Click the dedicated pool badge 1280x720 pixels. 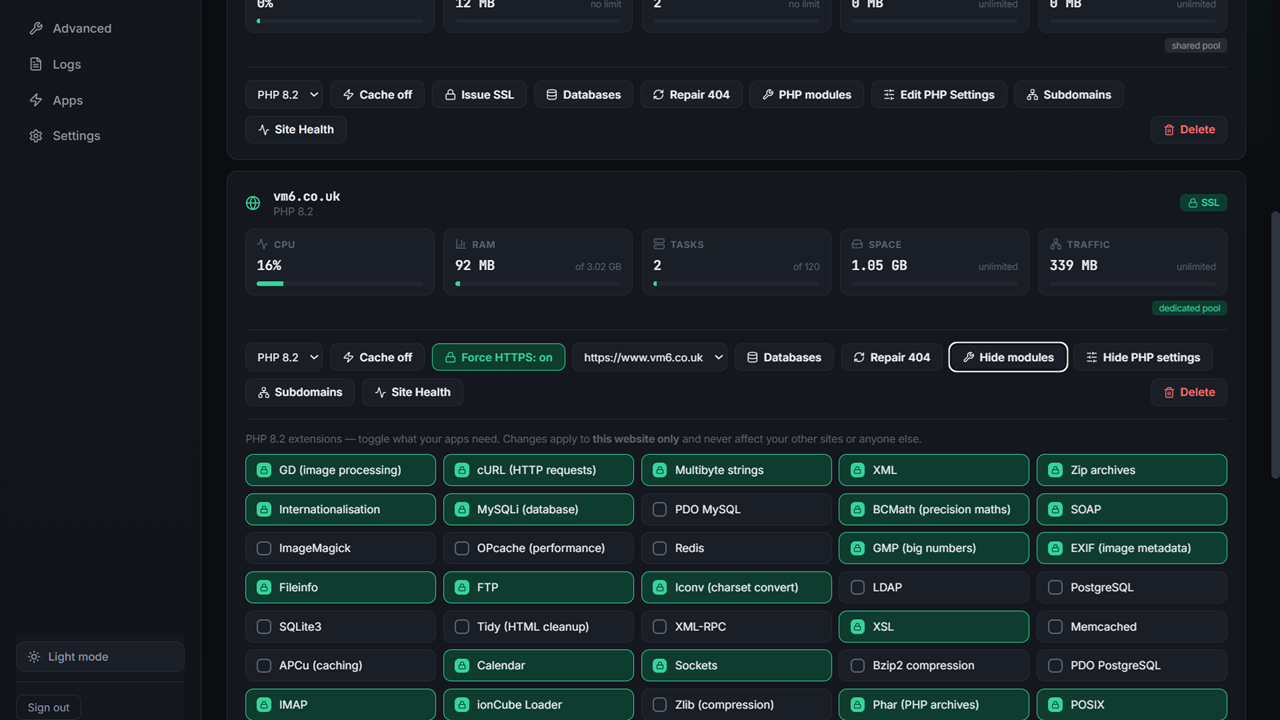1189,308
